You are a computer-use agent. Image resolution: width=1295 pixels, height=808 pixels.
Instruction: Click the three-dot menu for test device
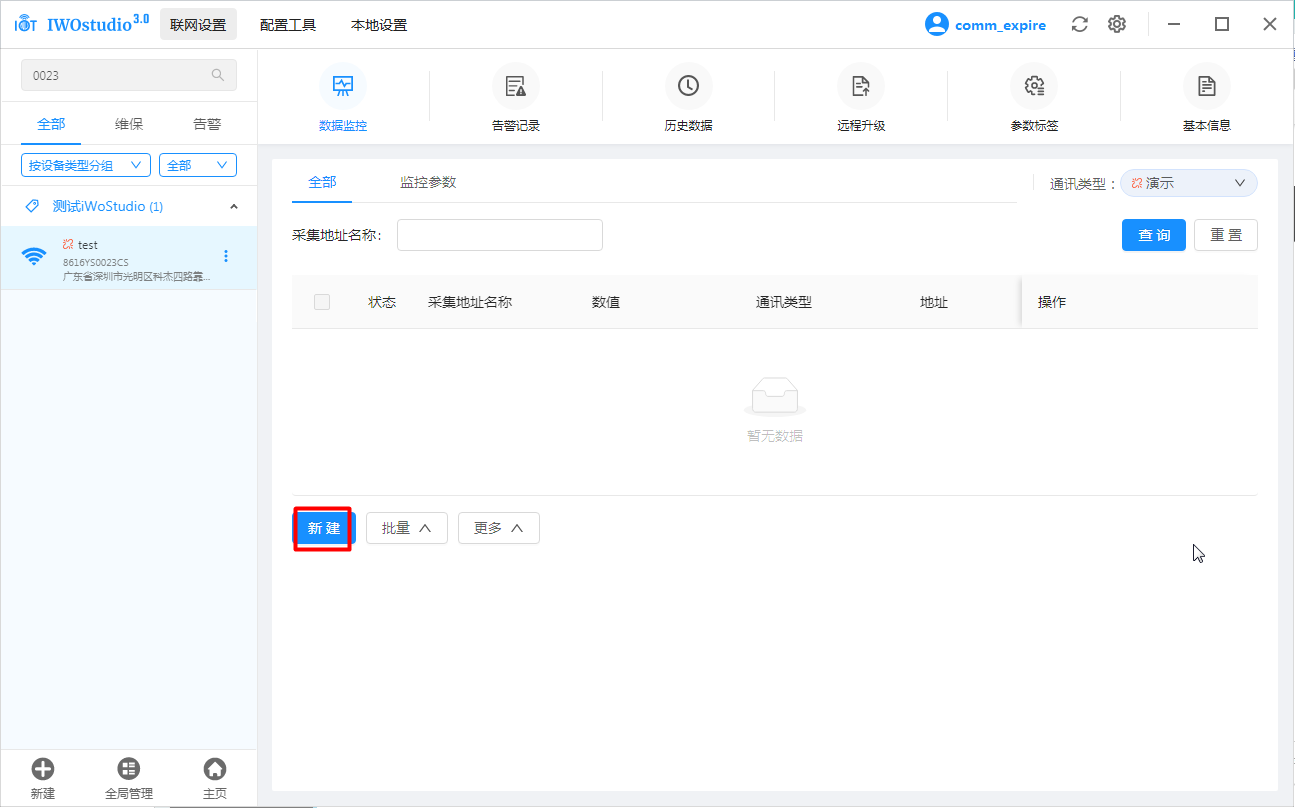[x=225, y=256]
